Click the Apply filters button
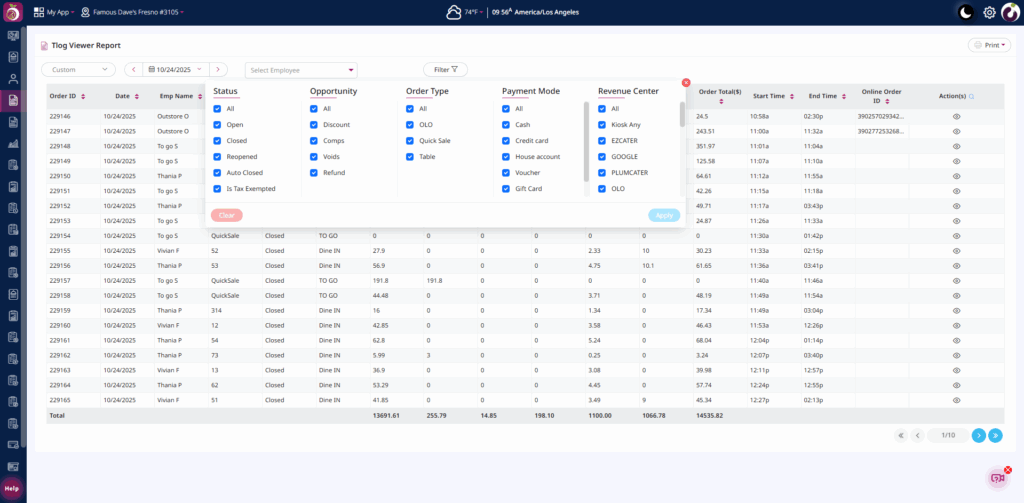 pos(663,215)
